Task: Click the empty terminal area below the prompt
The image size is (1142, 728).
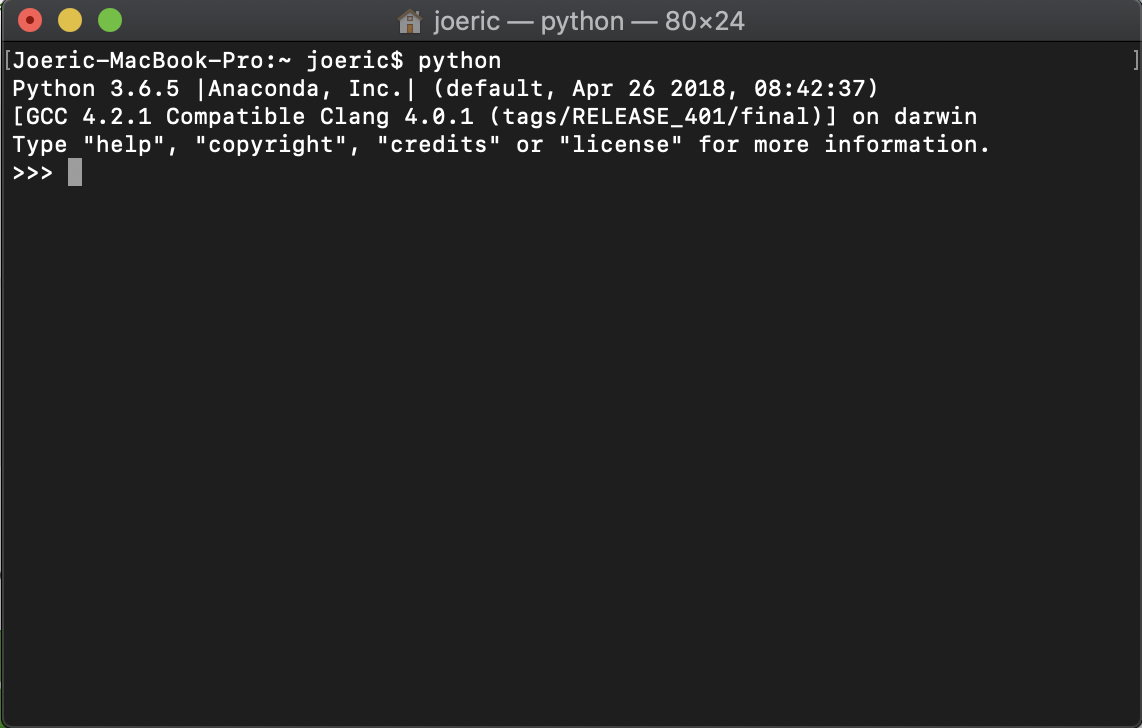Action: (x=571, y=451)
